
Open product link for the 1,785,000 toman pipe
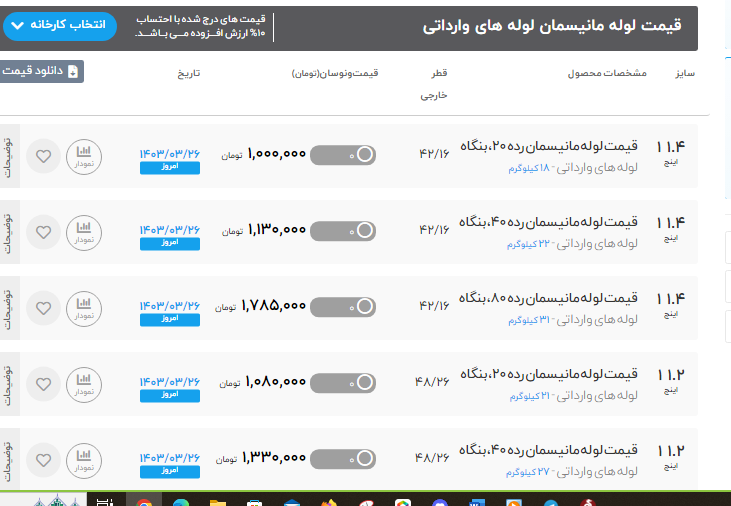(x=548, y=298)
